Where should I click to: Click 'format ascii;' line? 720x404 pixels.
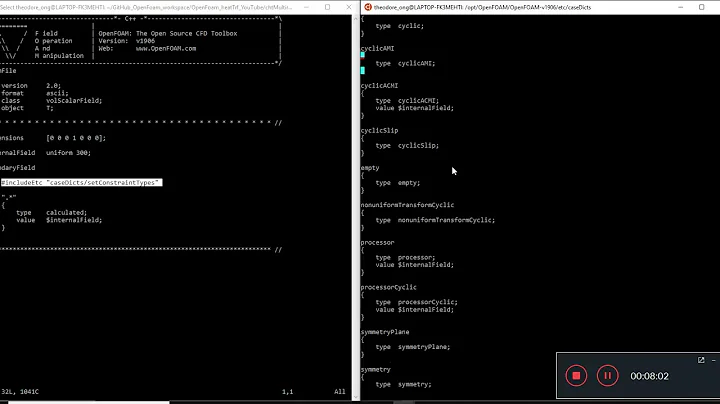click(x=34, y=93)
